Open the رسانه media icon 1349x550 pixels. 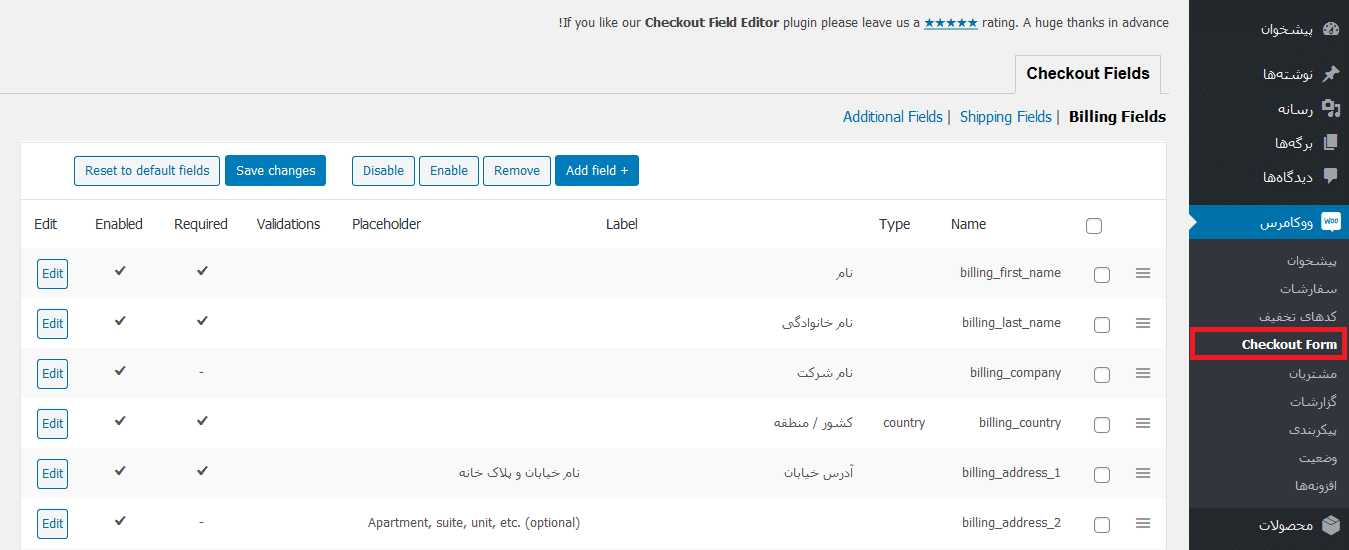click(1330, 108)
